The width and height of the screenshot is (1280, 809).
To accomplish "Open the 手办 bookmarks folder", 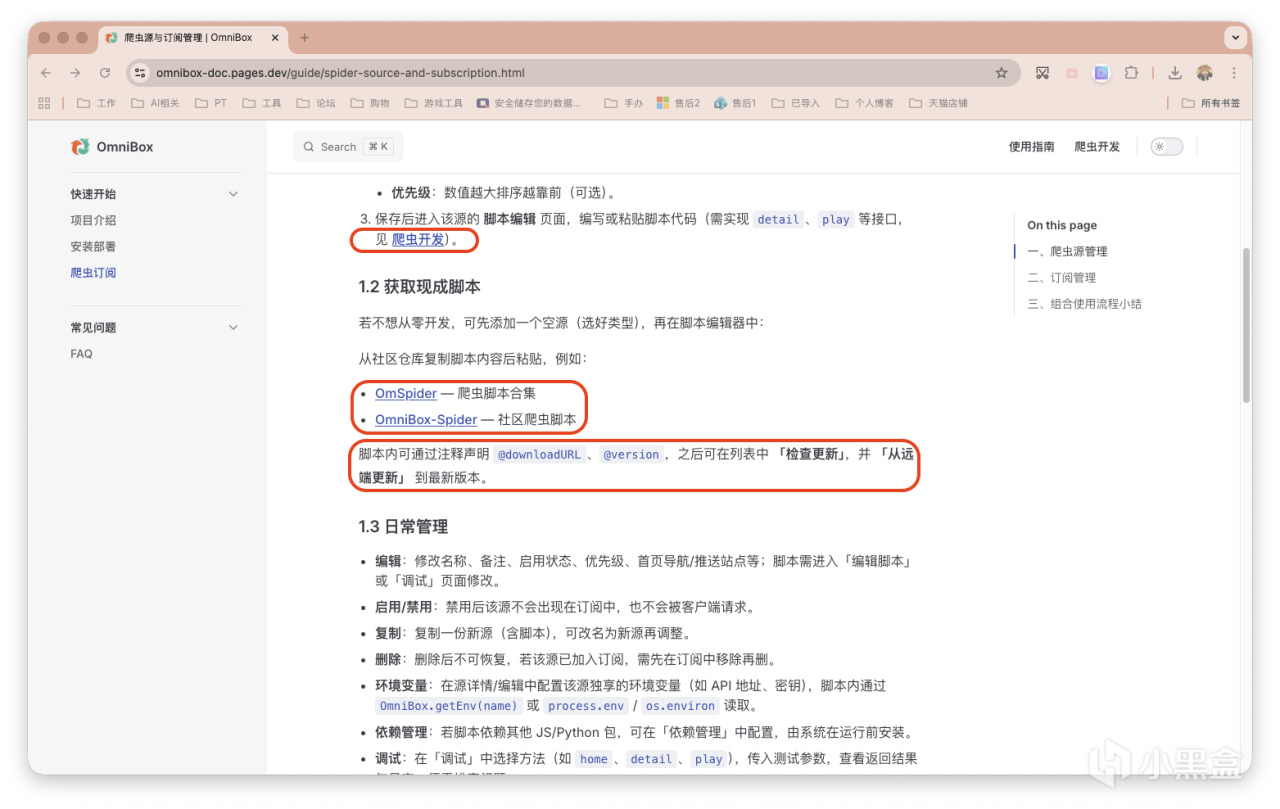I will [x=624, y=103].
